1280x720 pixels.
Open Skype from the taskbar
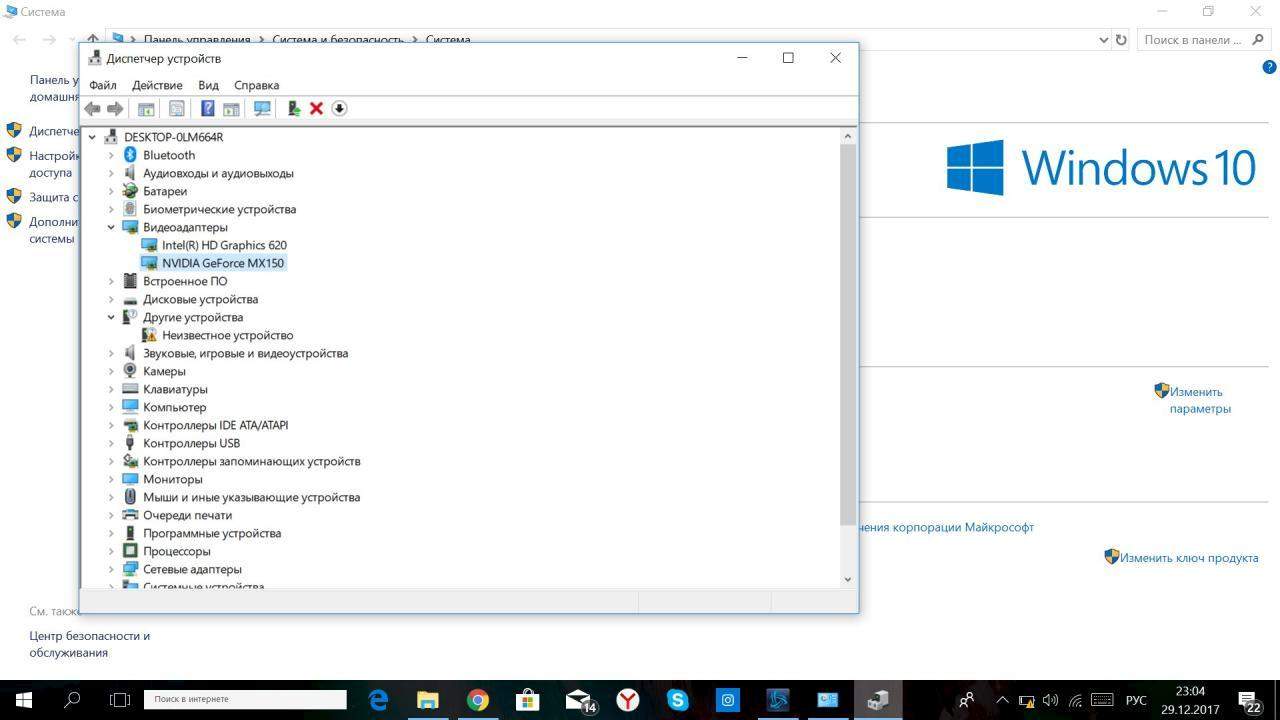678,700
